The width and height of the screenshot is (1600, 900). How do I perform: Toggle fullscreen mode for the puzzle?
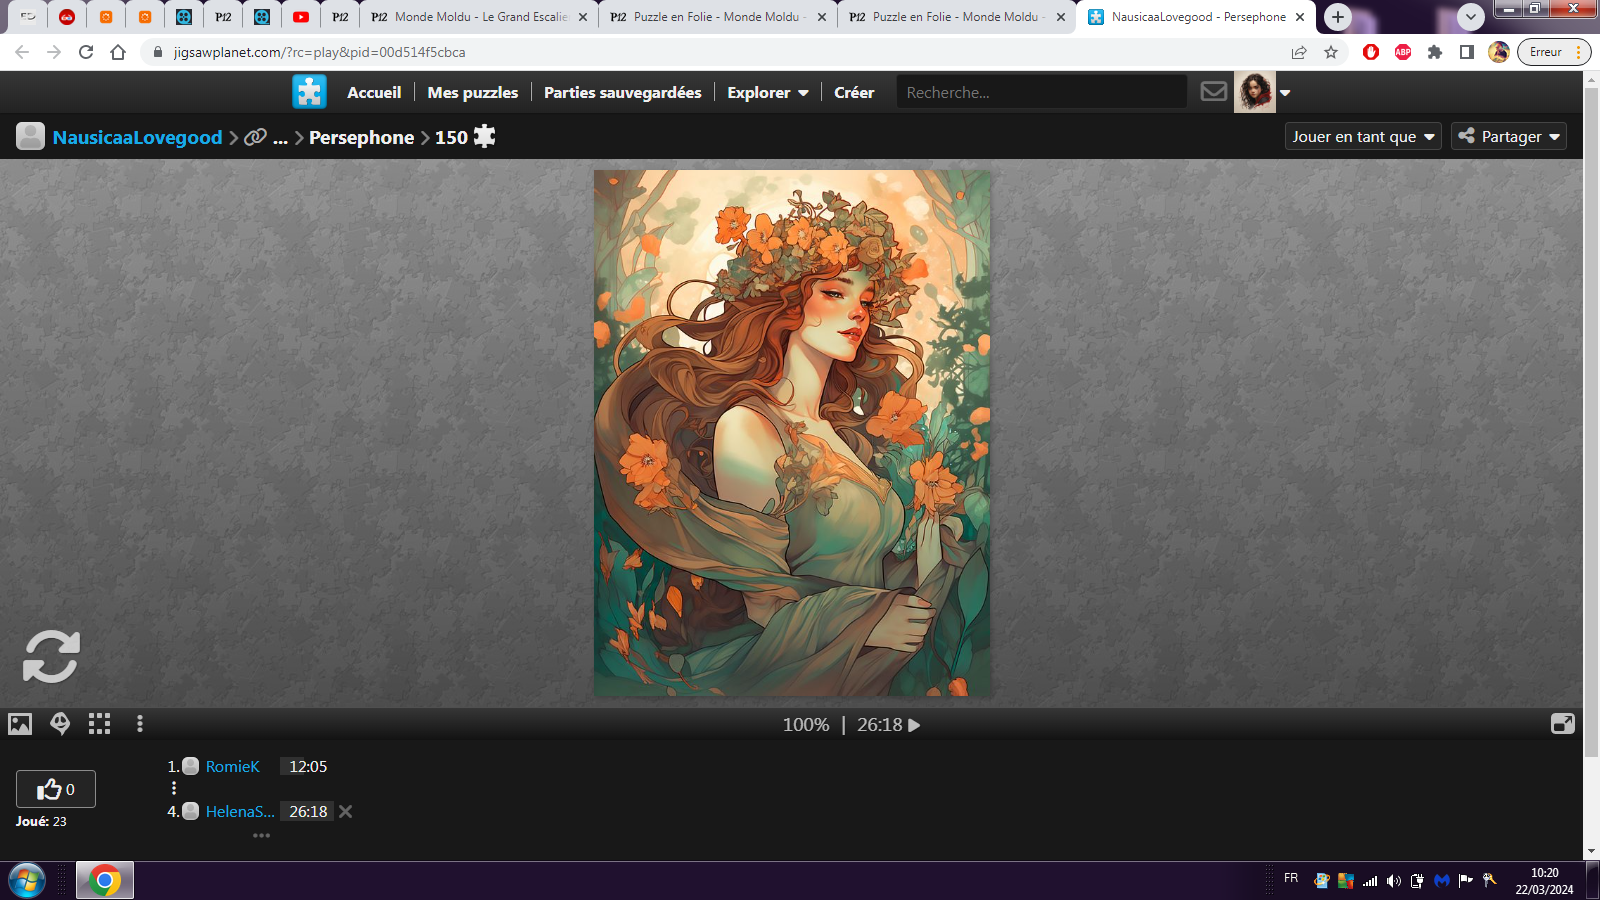tap(1563, 724)
